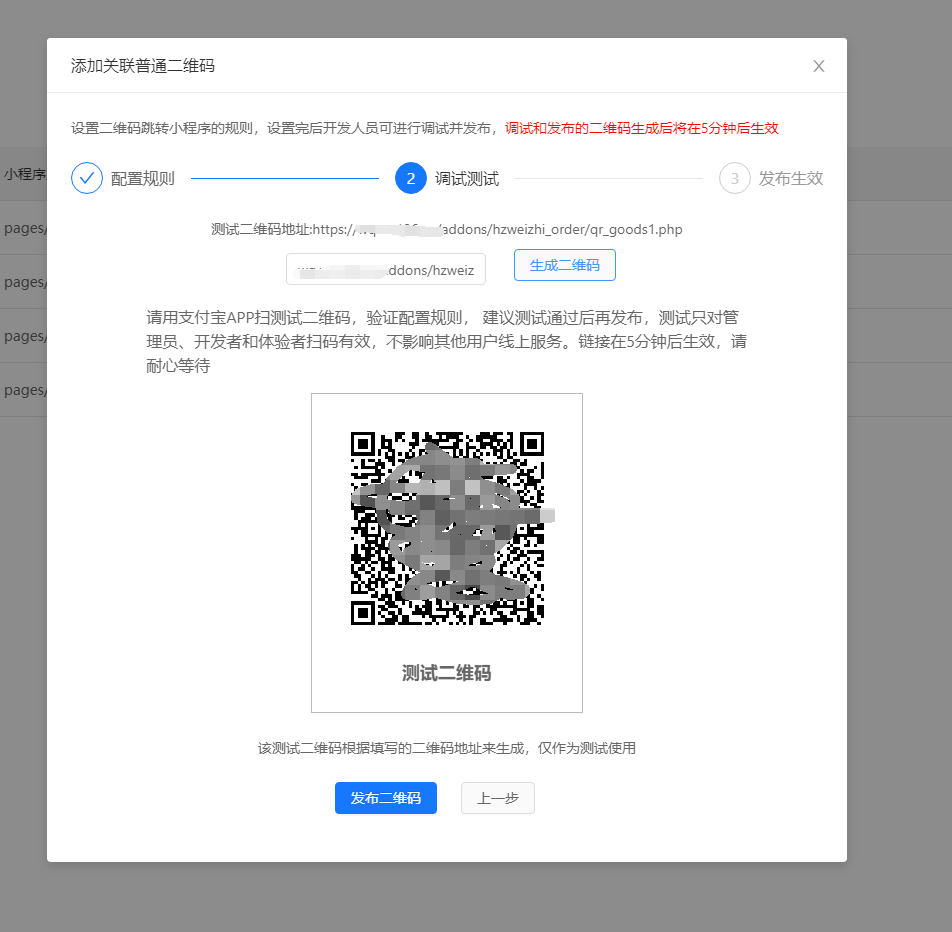Click the 发布生效 step label
Screen dimensions: 952x932
click(790, 179)
